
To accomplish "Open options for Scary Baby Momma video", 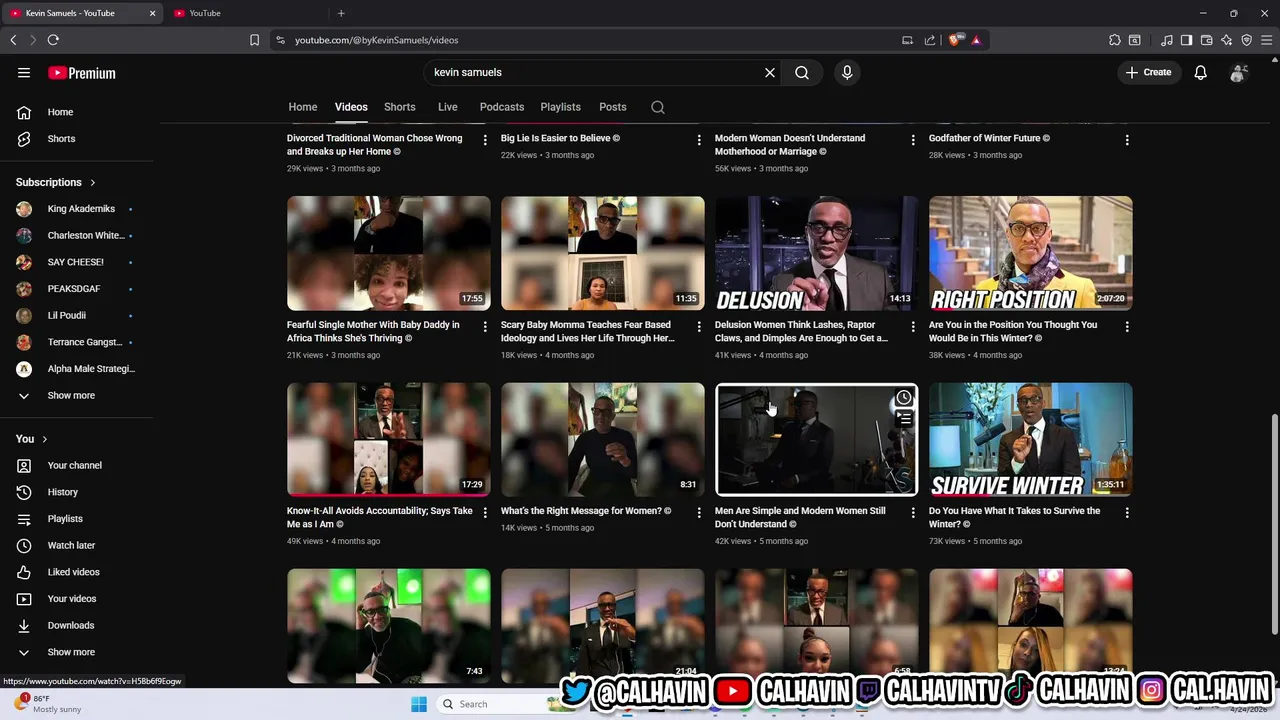I will coord(699,326).
